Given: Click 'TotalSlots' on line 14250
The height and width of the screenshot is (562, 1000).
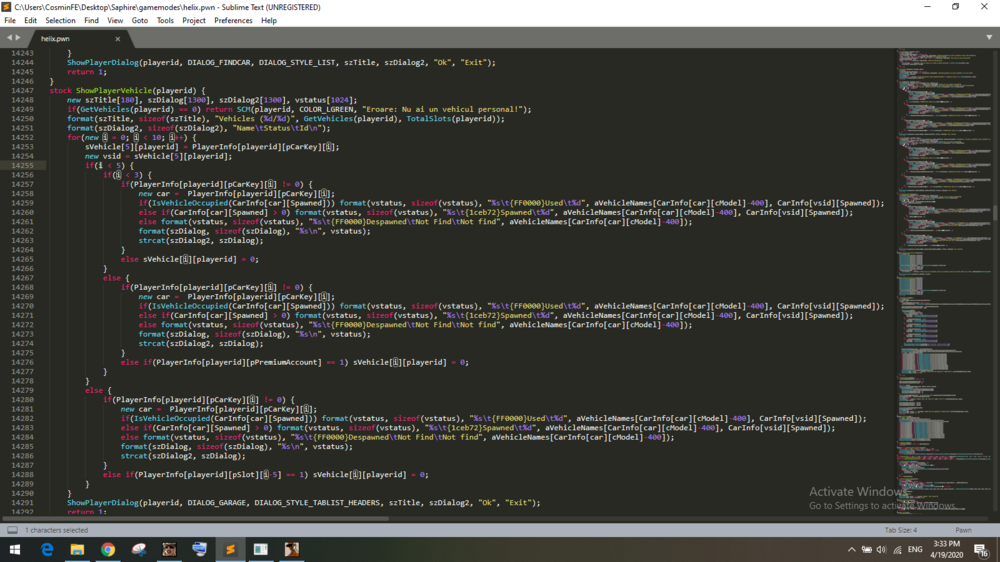Looking at the screenshot, I should [429, 119].
